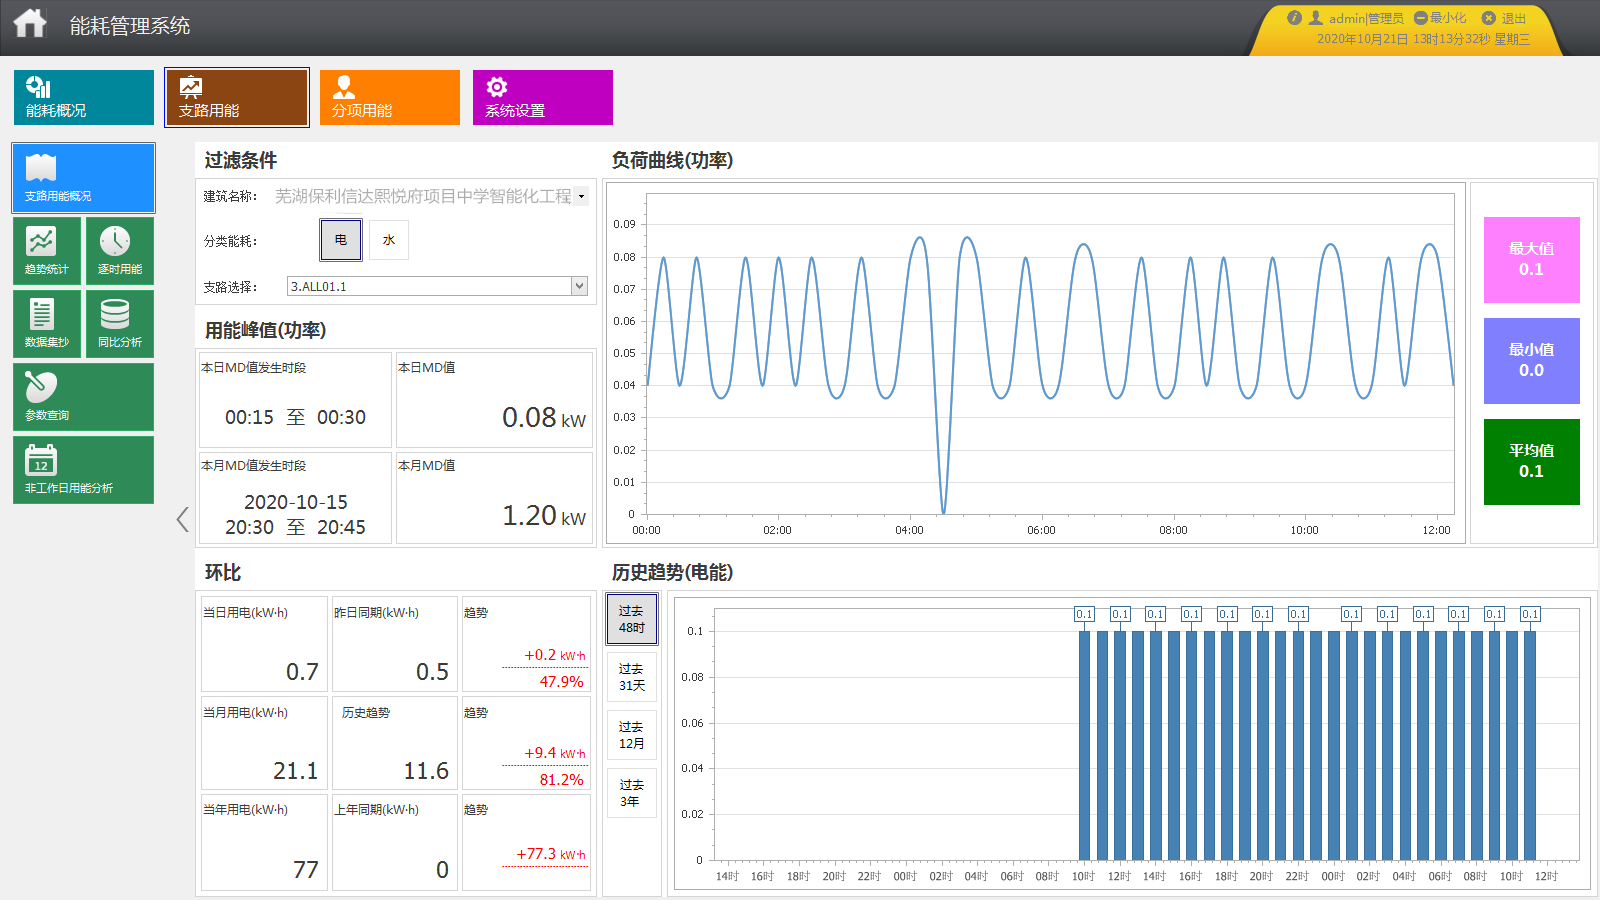Click the home icon in the header

pyautogui.click(x=30, y=24)
